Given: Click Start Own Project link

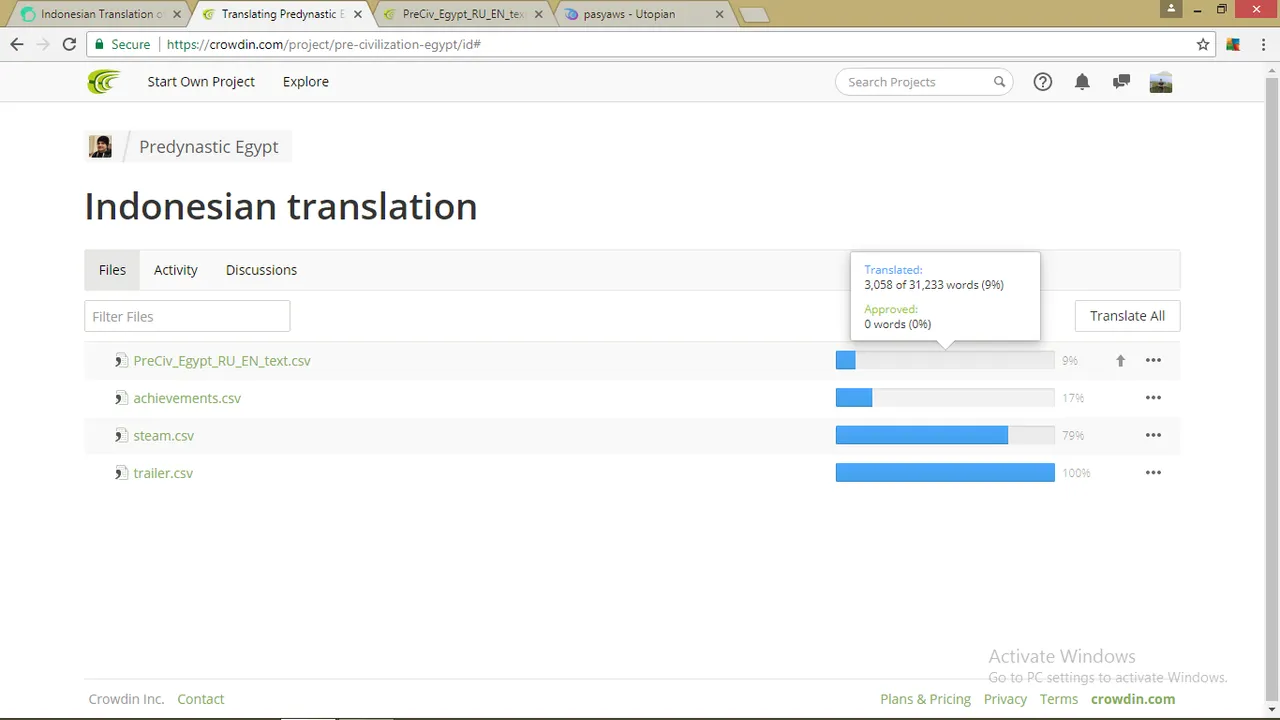Looking at the screenshot, I should [x=201, y=82].
